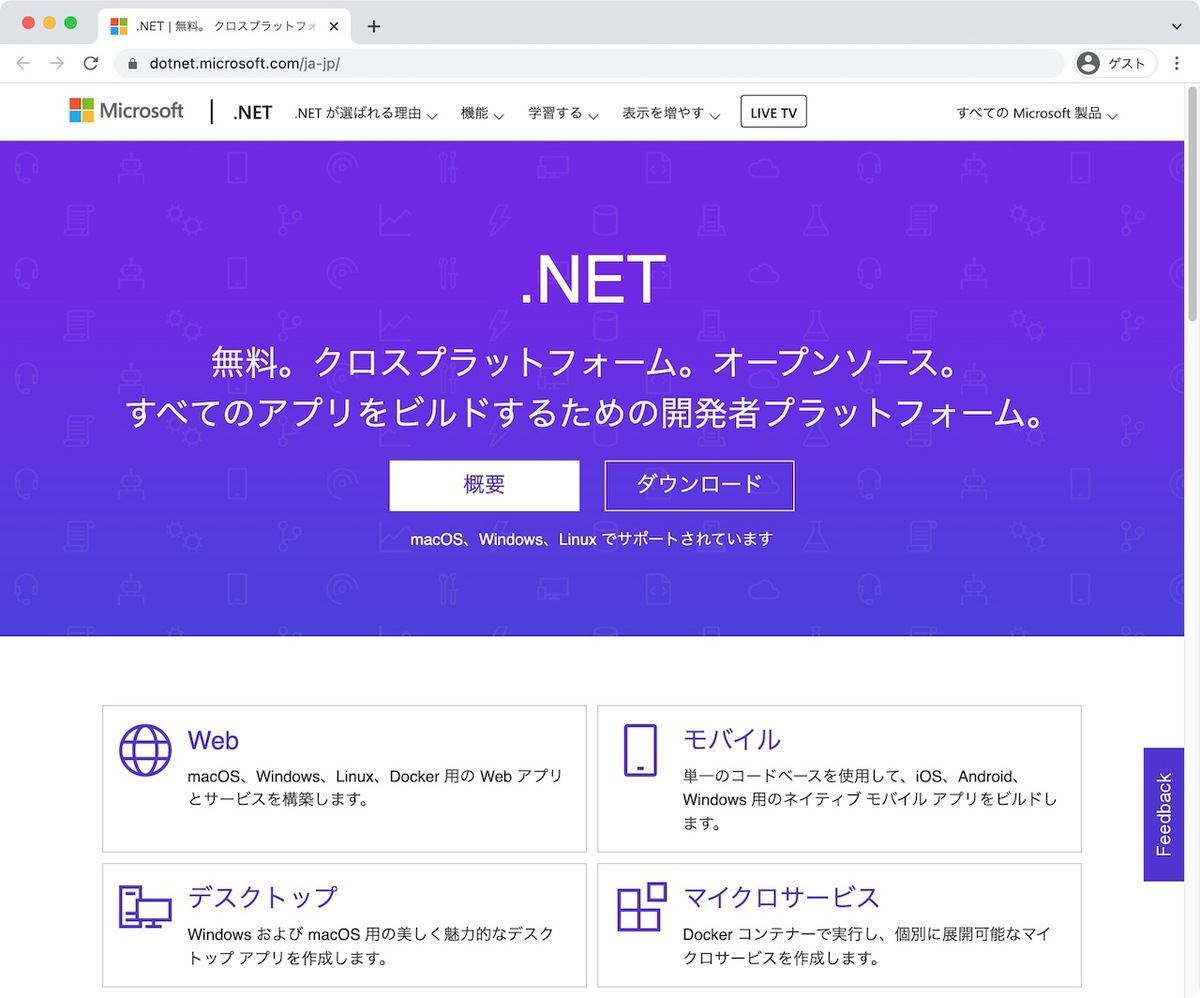
Task: Expand the 表示を増やす menu
Action: pyautogui.click(x=671, y=113)
